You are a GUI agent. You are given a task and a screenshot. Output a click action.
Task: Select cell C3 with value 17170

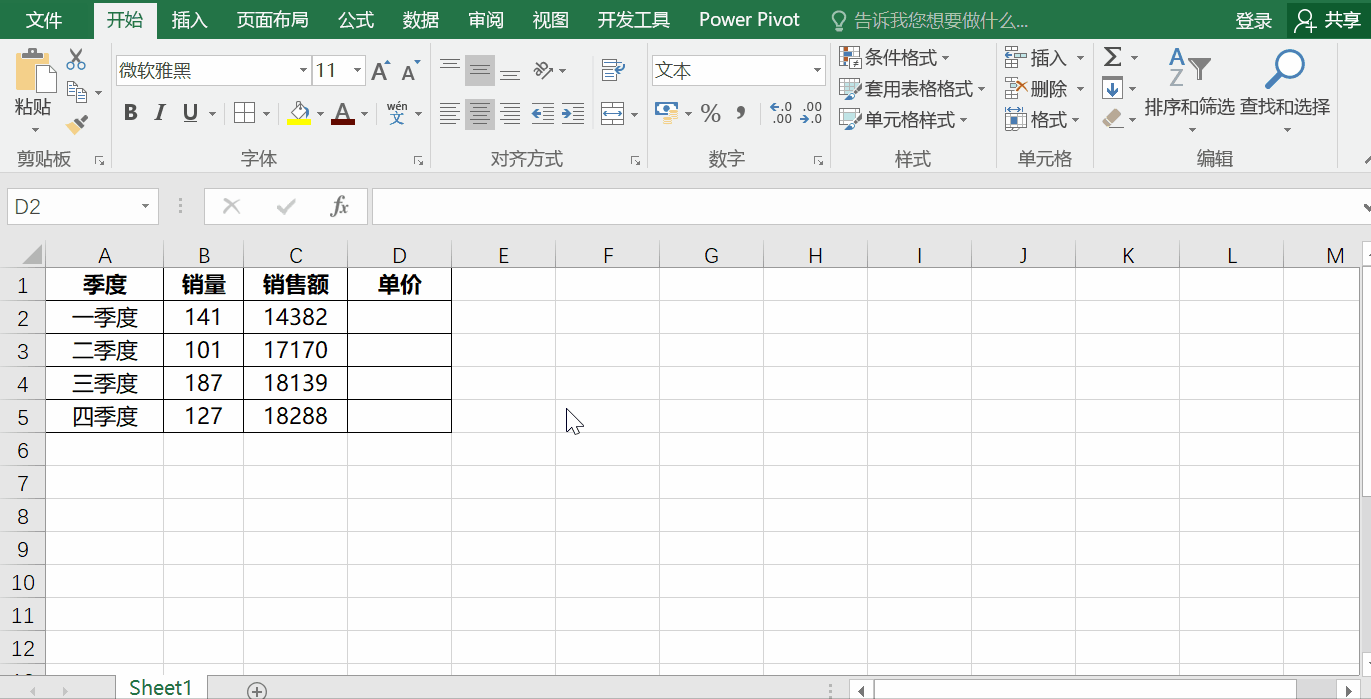(295, 350)
